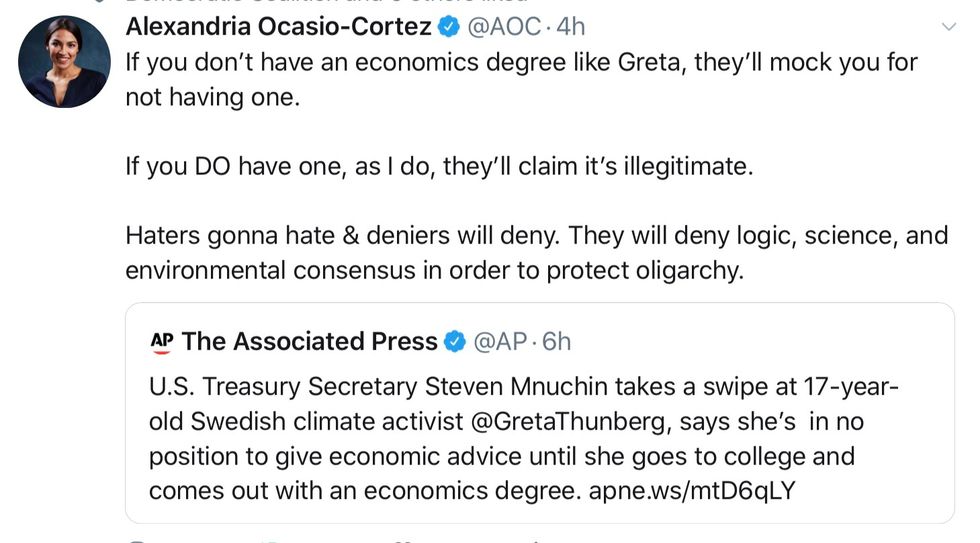This screenshot has width=980, height=543.
Task: Click the verified badge beside Ocasio-Cortez's name
Action: click(x=447, y=28)
